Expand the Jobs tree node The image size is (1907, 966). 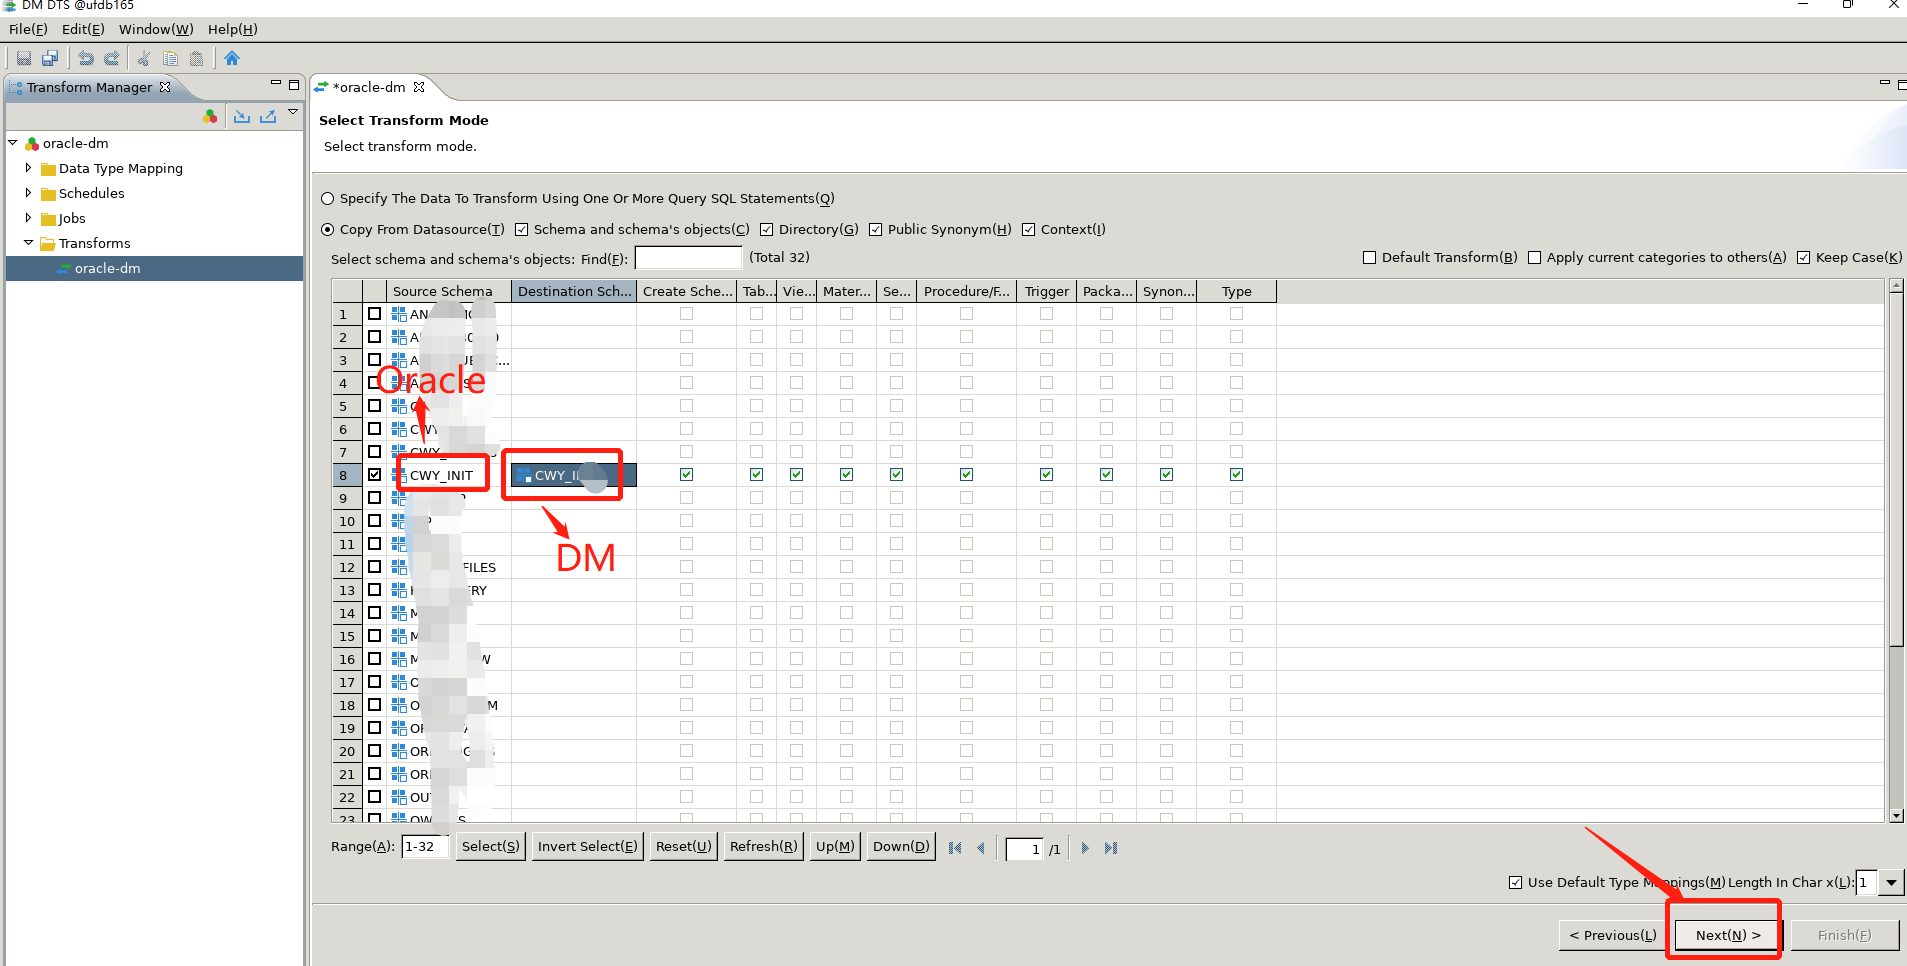coord(28,218)
